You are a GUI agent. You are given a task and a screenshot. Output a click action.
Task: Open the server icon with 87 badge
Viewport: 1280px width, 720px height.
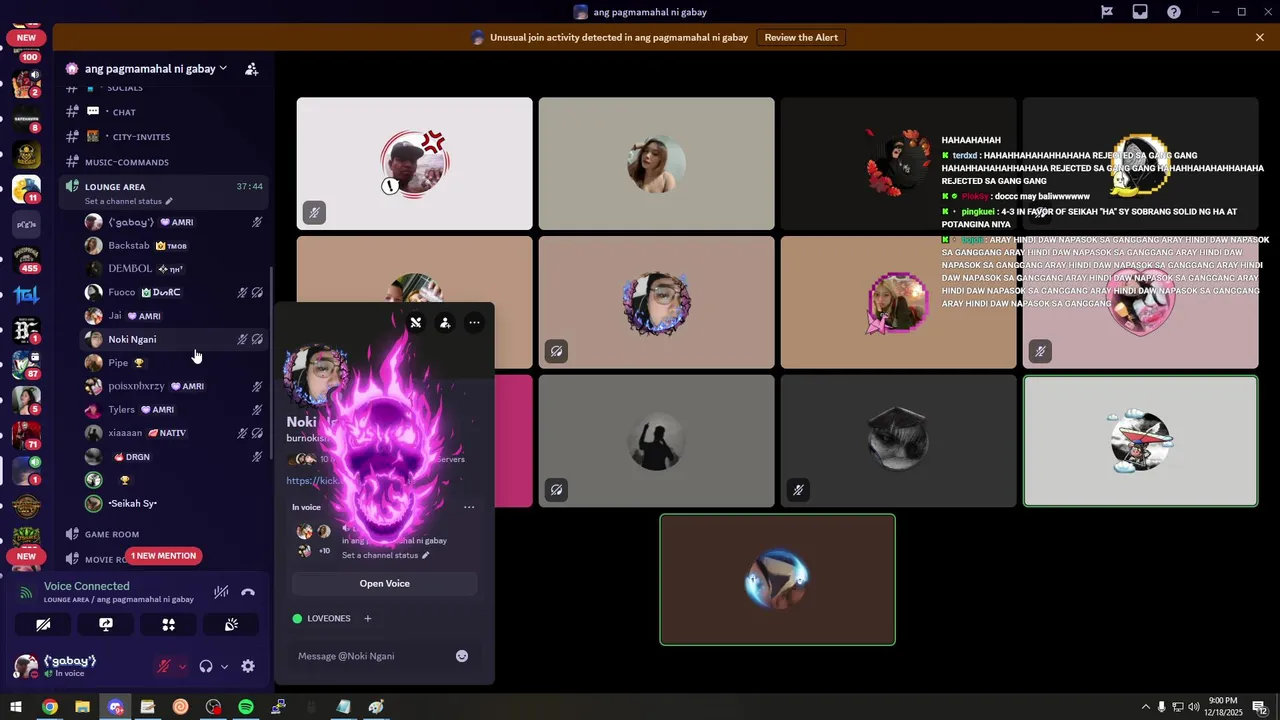click(x=26, y=364)
